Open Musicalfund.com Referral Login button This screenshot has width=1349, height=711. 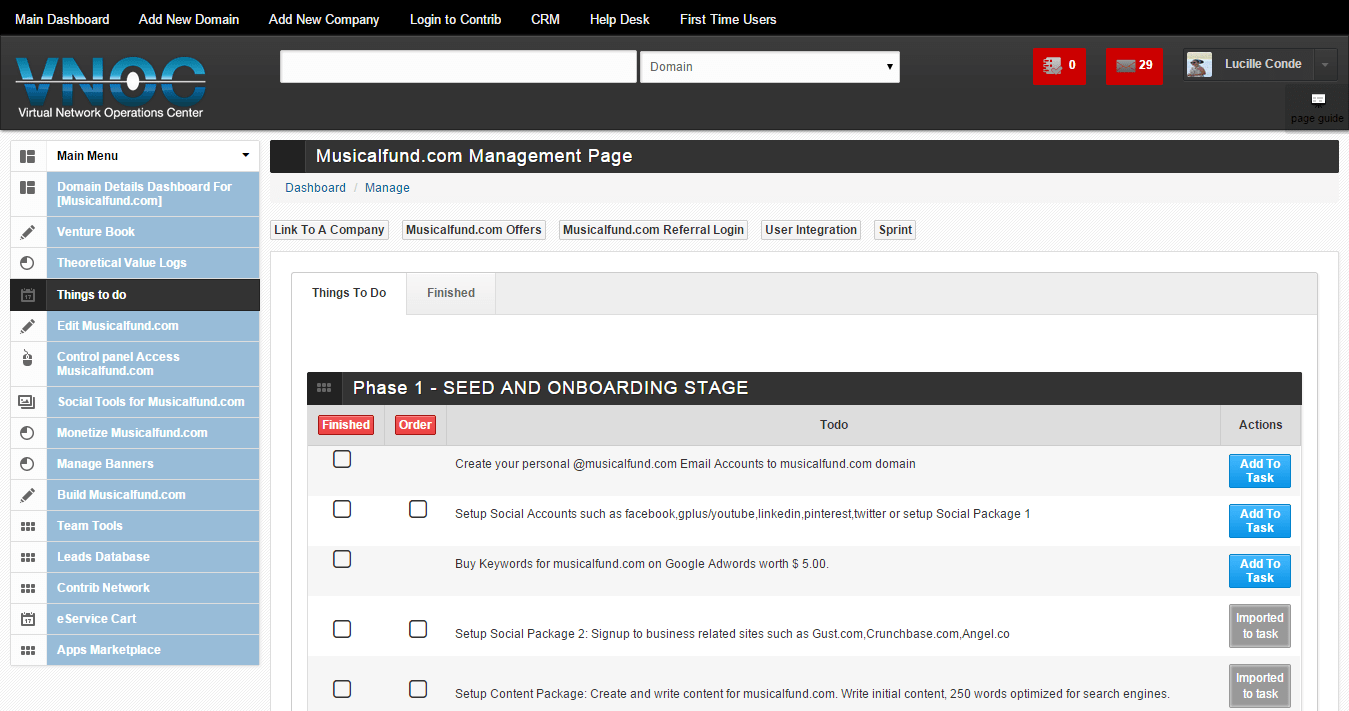pos(653,230)
